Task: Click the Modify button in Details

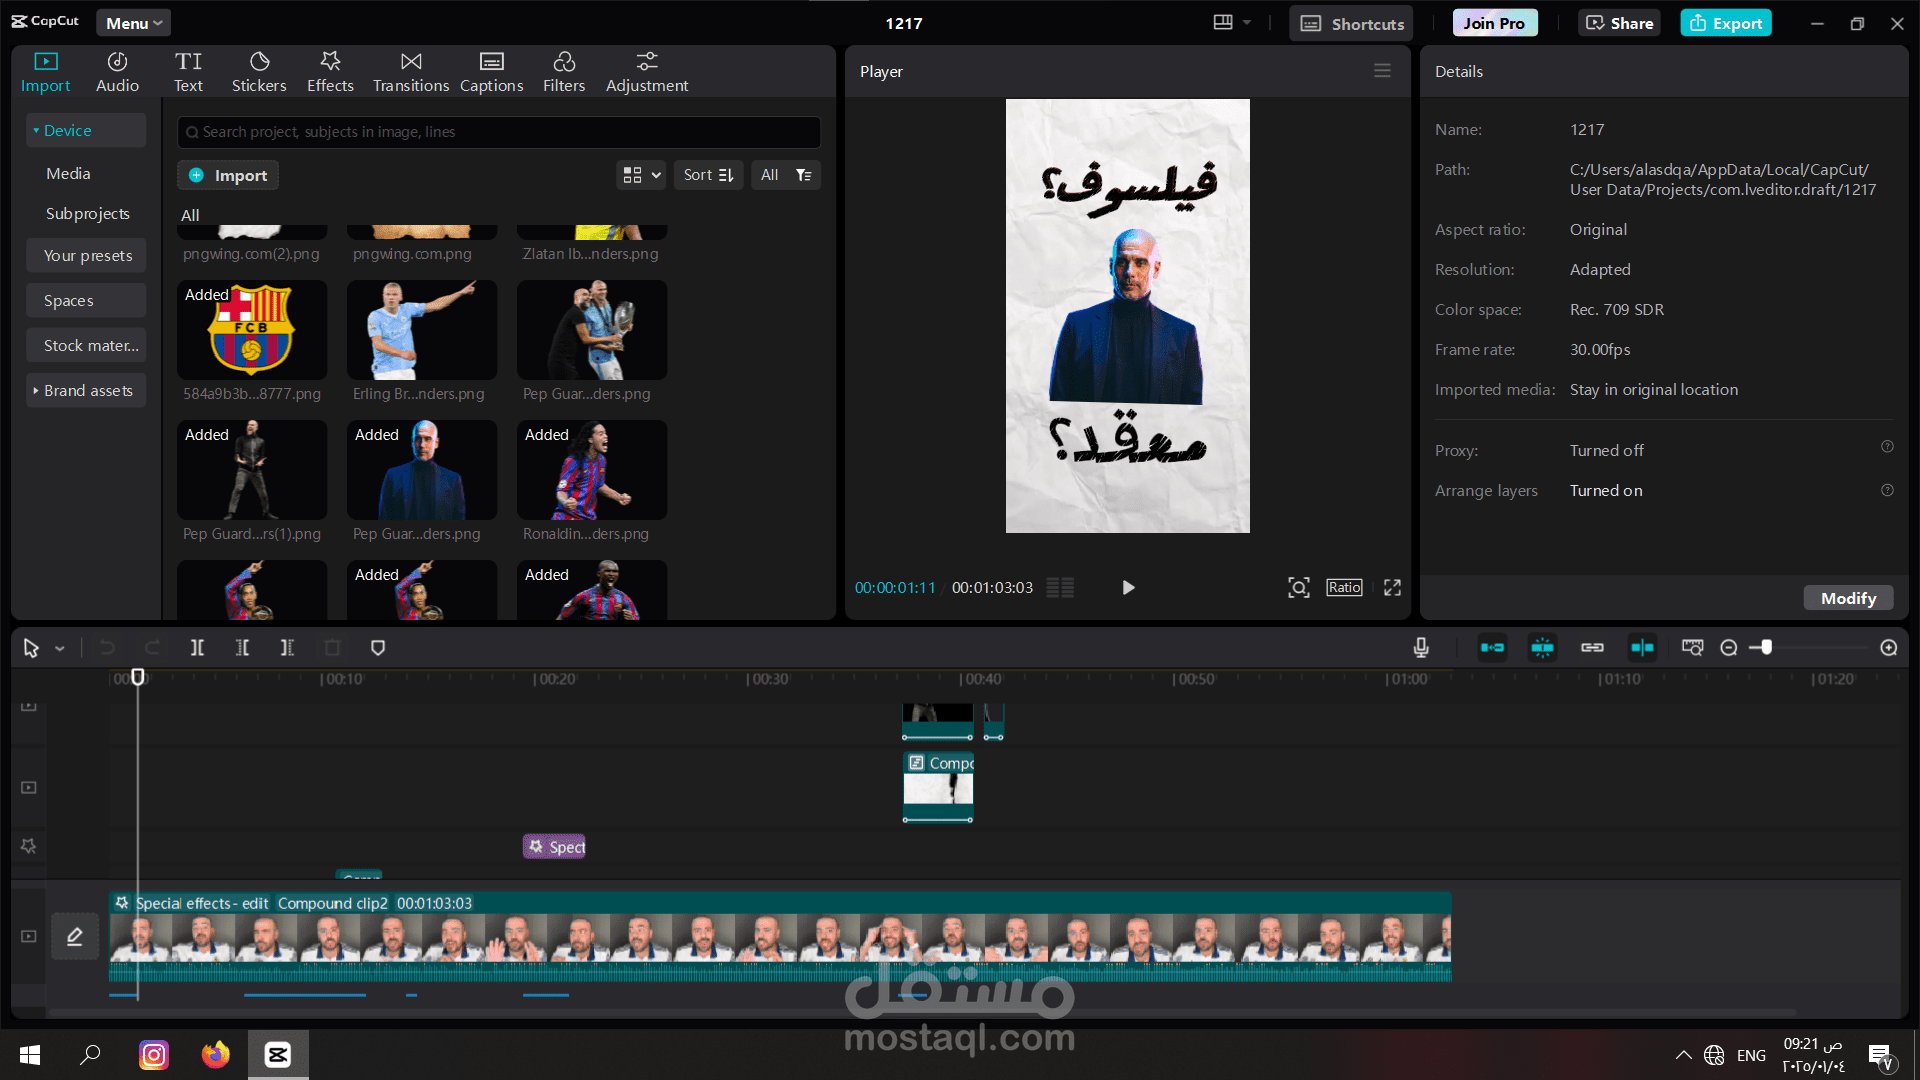Action: pyautogui.click(x=1848, y=598)
